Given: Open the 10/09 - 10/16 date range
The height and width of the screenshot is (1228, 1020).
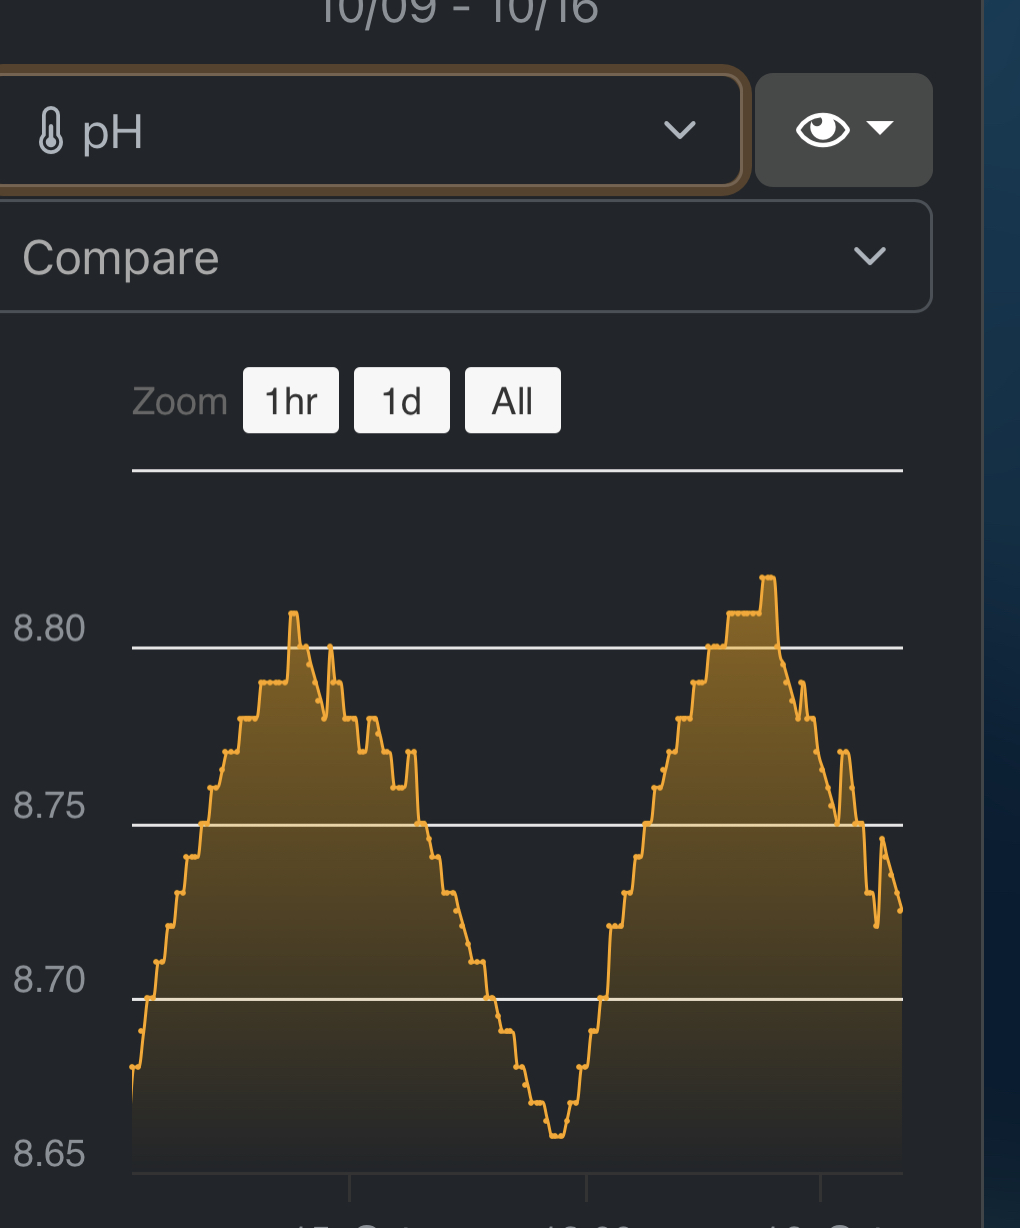Looking at the screenshot, I should click(459, 12).
